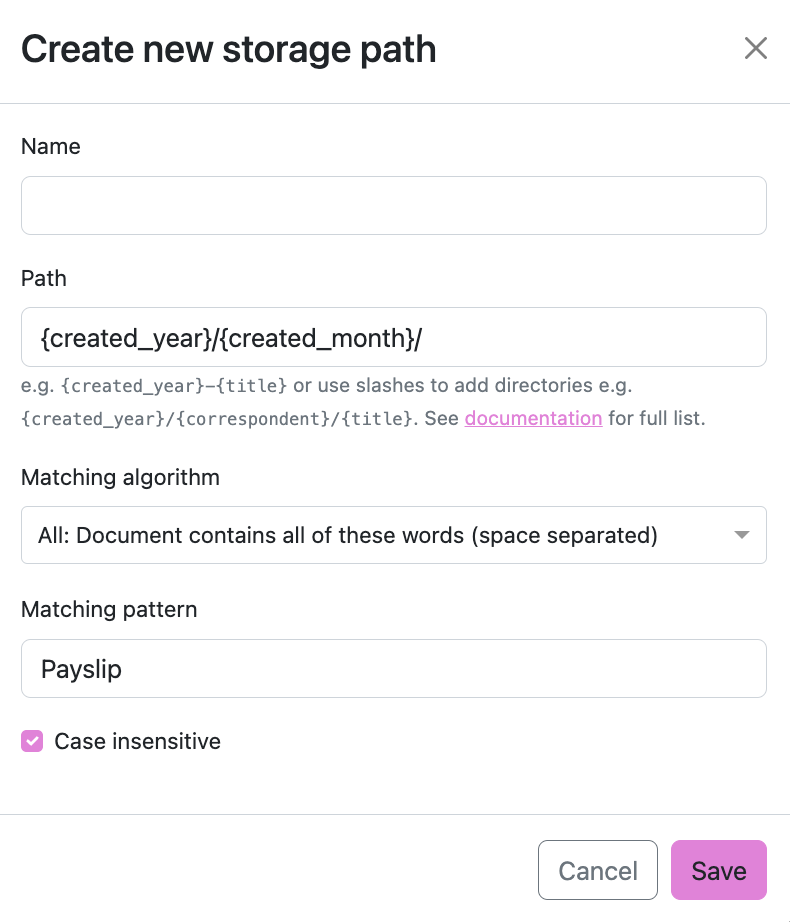Click the 'Case insensitive' label text
The height and width of the screenshot is (922, 790).
[x=137, y=742]
